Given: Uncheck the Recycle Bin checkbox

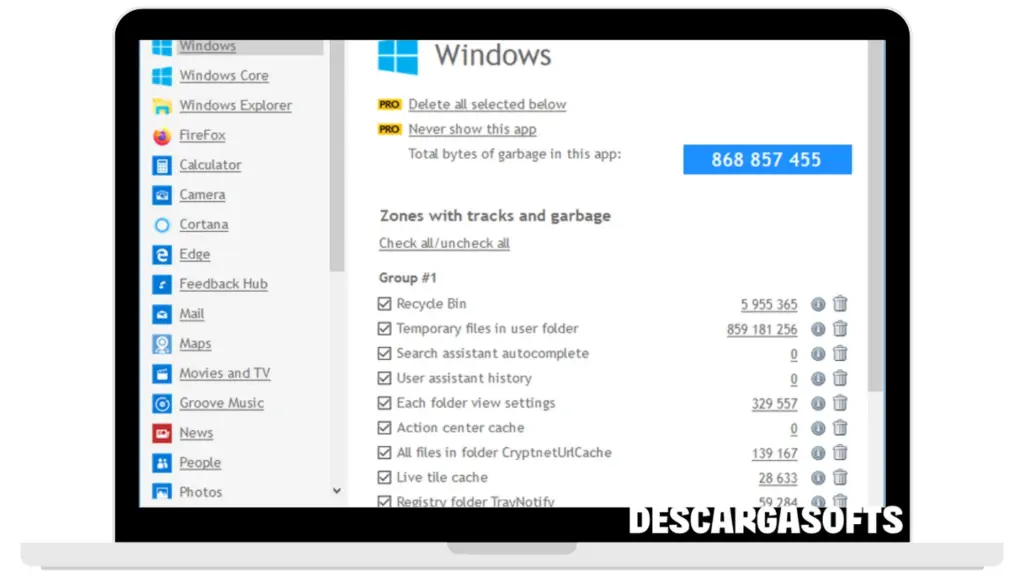Looking at the screenshot, I should click(385, 304).
